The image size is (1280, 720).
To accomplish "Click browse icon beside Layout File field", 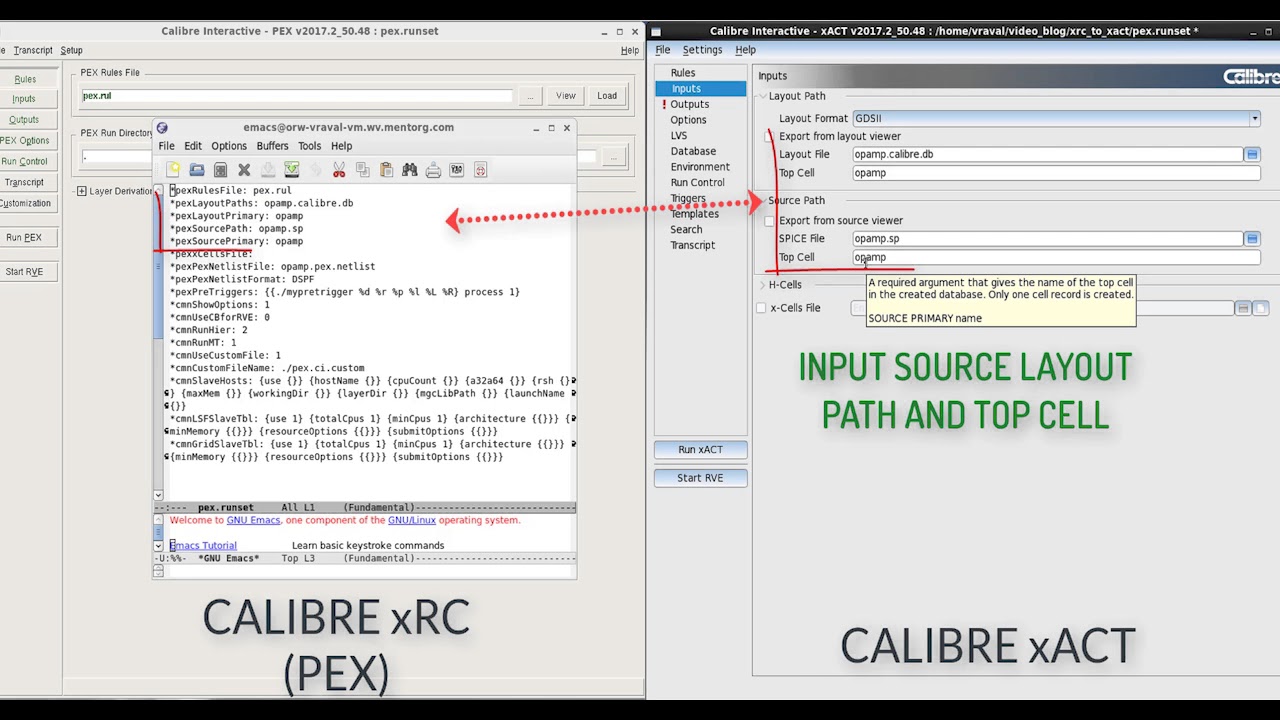I will pos(1252,154).
